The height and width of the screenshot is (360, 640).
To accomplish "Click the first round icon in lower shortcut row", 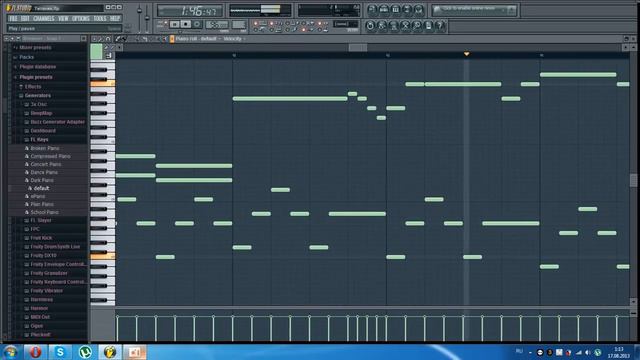I will (370, 26).
